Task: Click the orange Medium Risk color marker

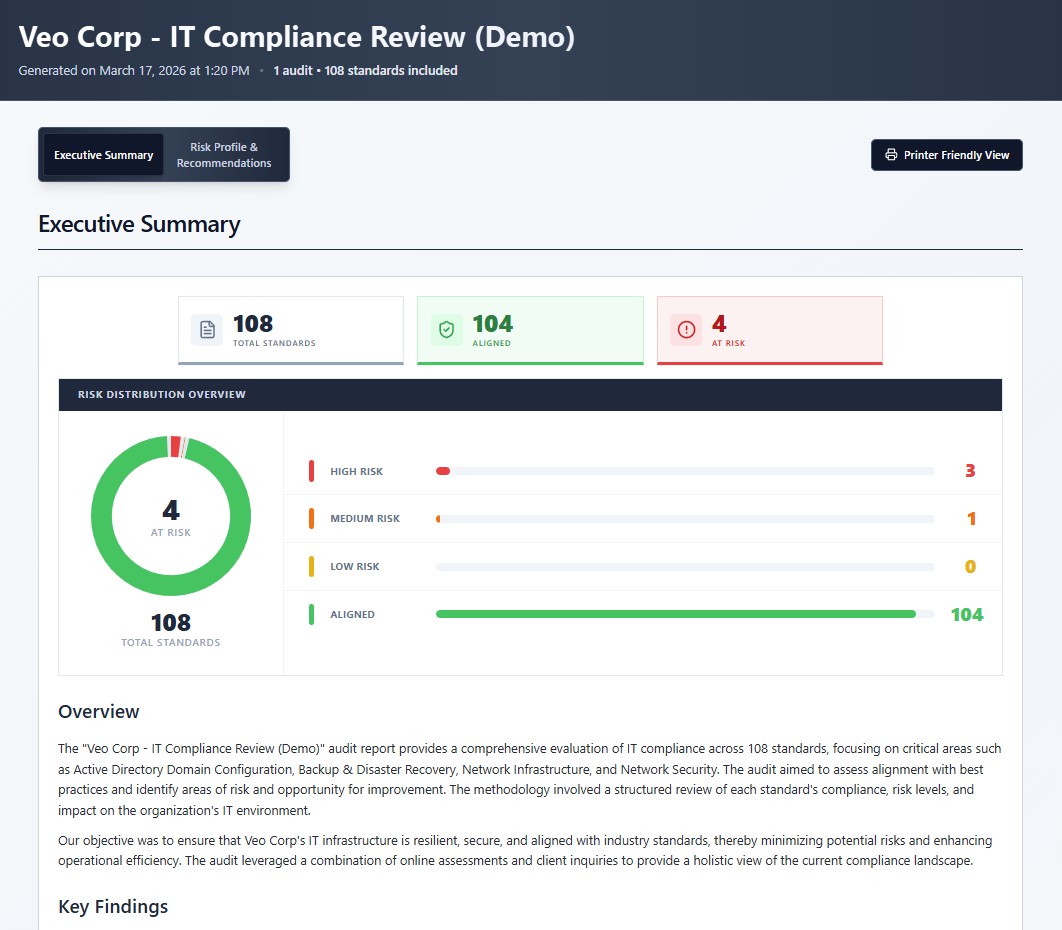Action: coord(312,519)
